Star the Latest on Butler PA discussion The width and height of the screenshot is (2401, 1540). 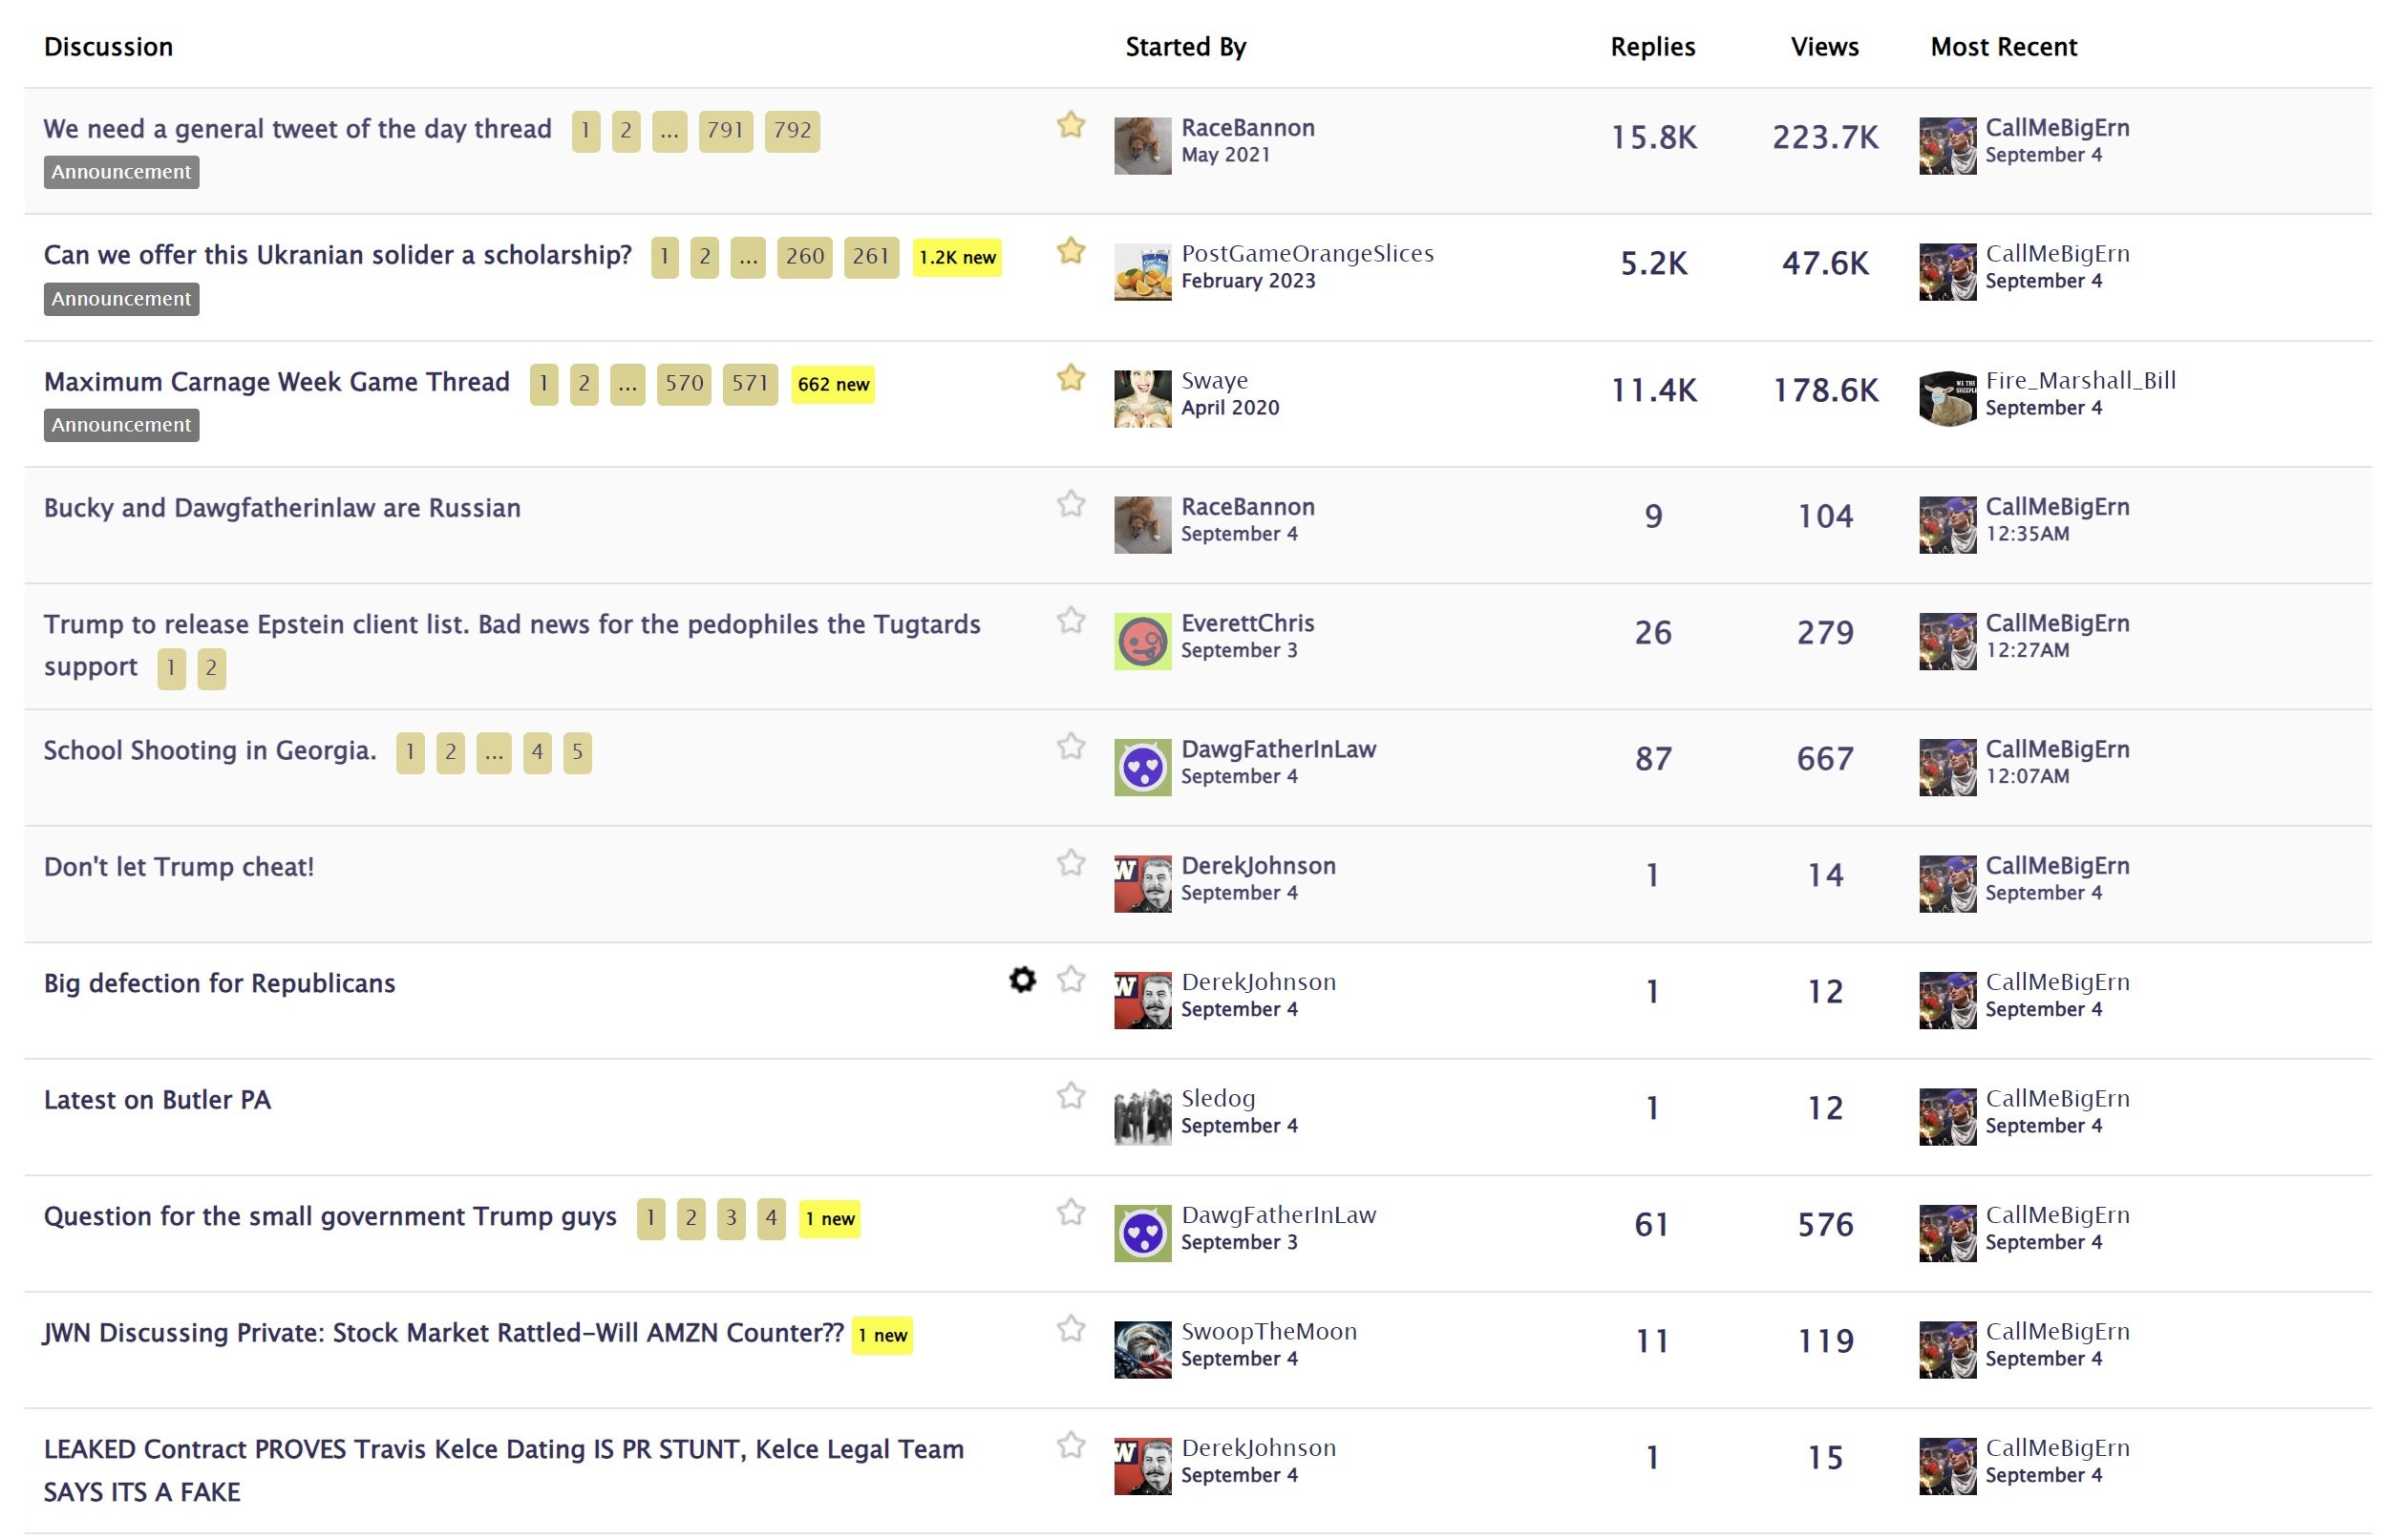(x=1071, y=1096)
